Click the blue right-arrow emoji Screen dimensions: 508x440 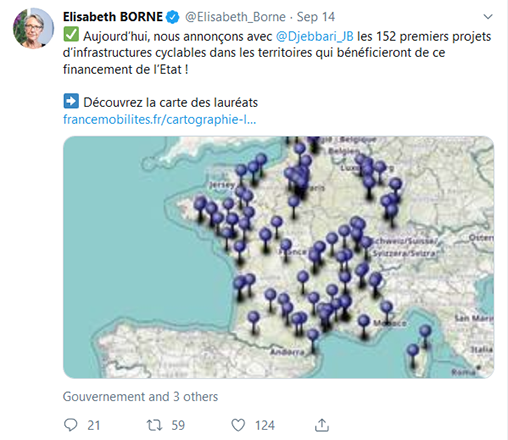click(71, 101)
